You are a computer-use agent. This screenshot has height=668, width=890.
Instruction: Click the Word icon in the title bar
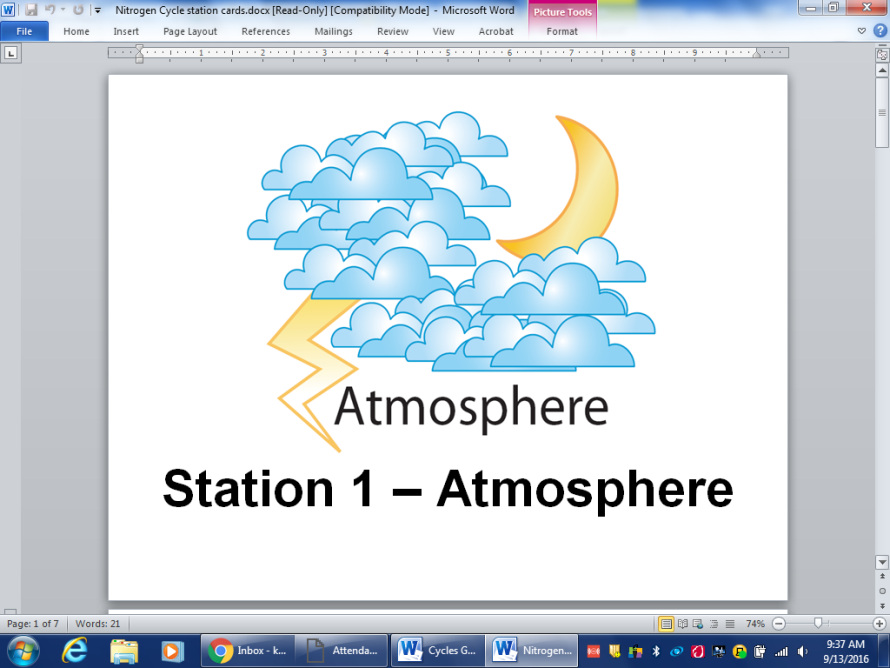[9, 9]
